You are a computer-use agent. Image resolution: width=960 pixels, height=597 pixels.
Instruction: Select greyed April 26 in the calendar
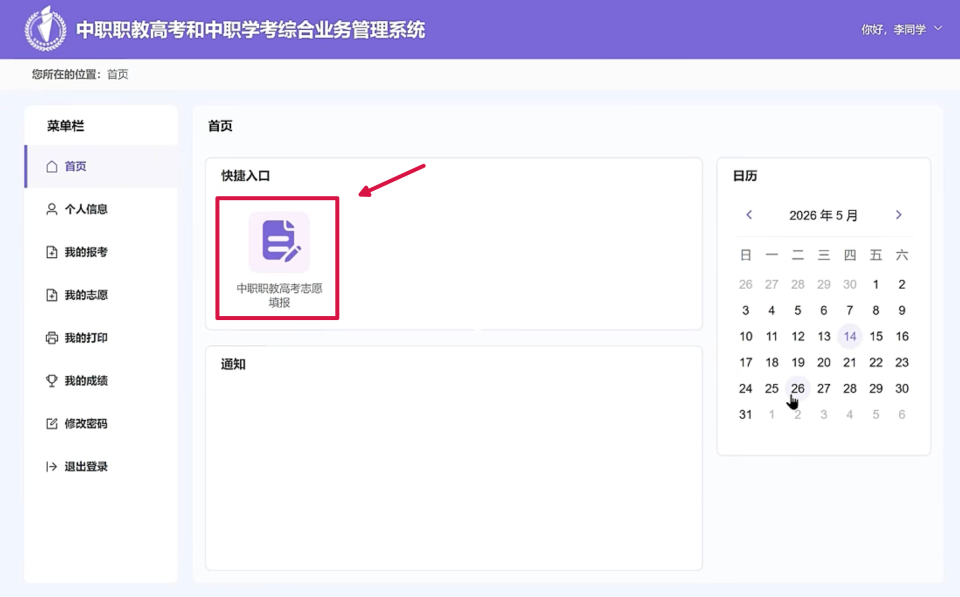(x=746, y=284)
